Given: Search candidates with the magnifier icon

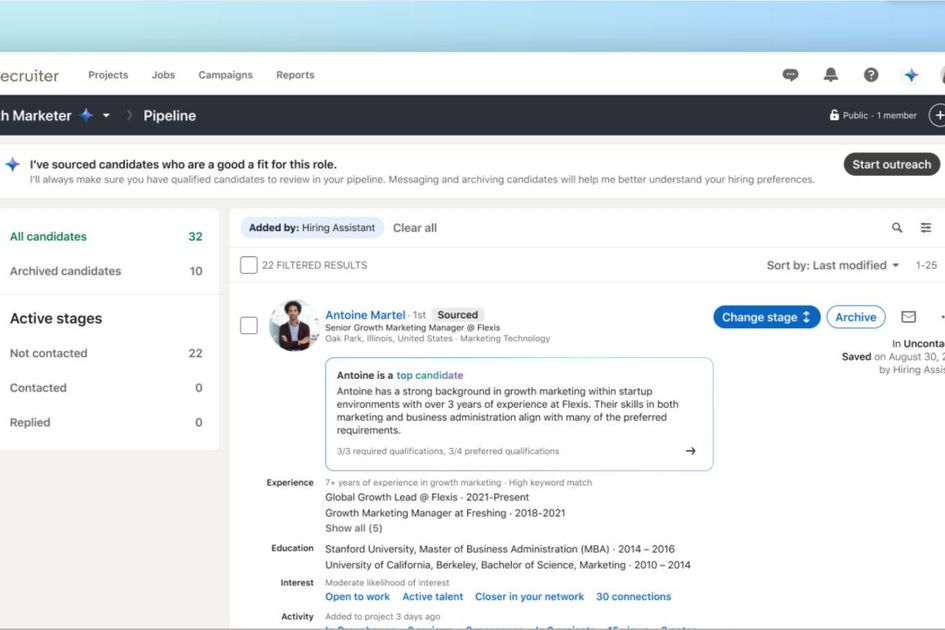Looking at the screenshot, I should [897, 227].
